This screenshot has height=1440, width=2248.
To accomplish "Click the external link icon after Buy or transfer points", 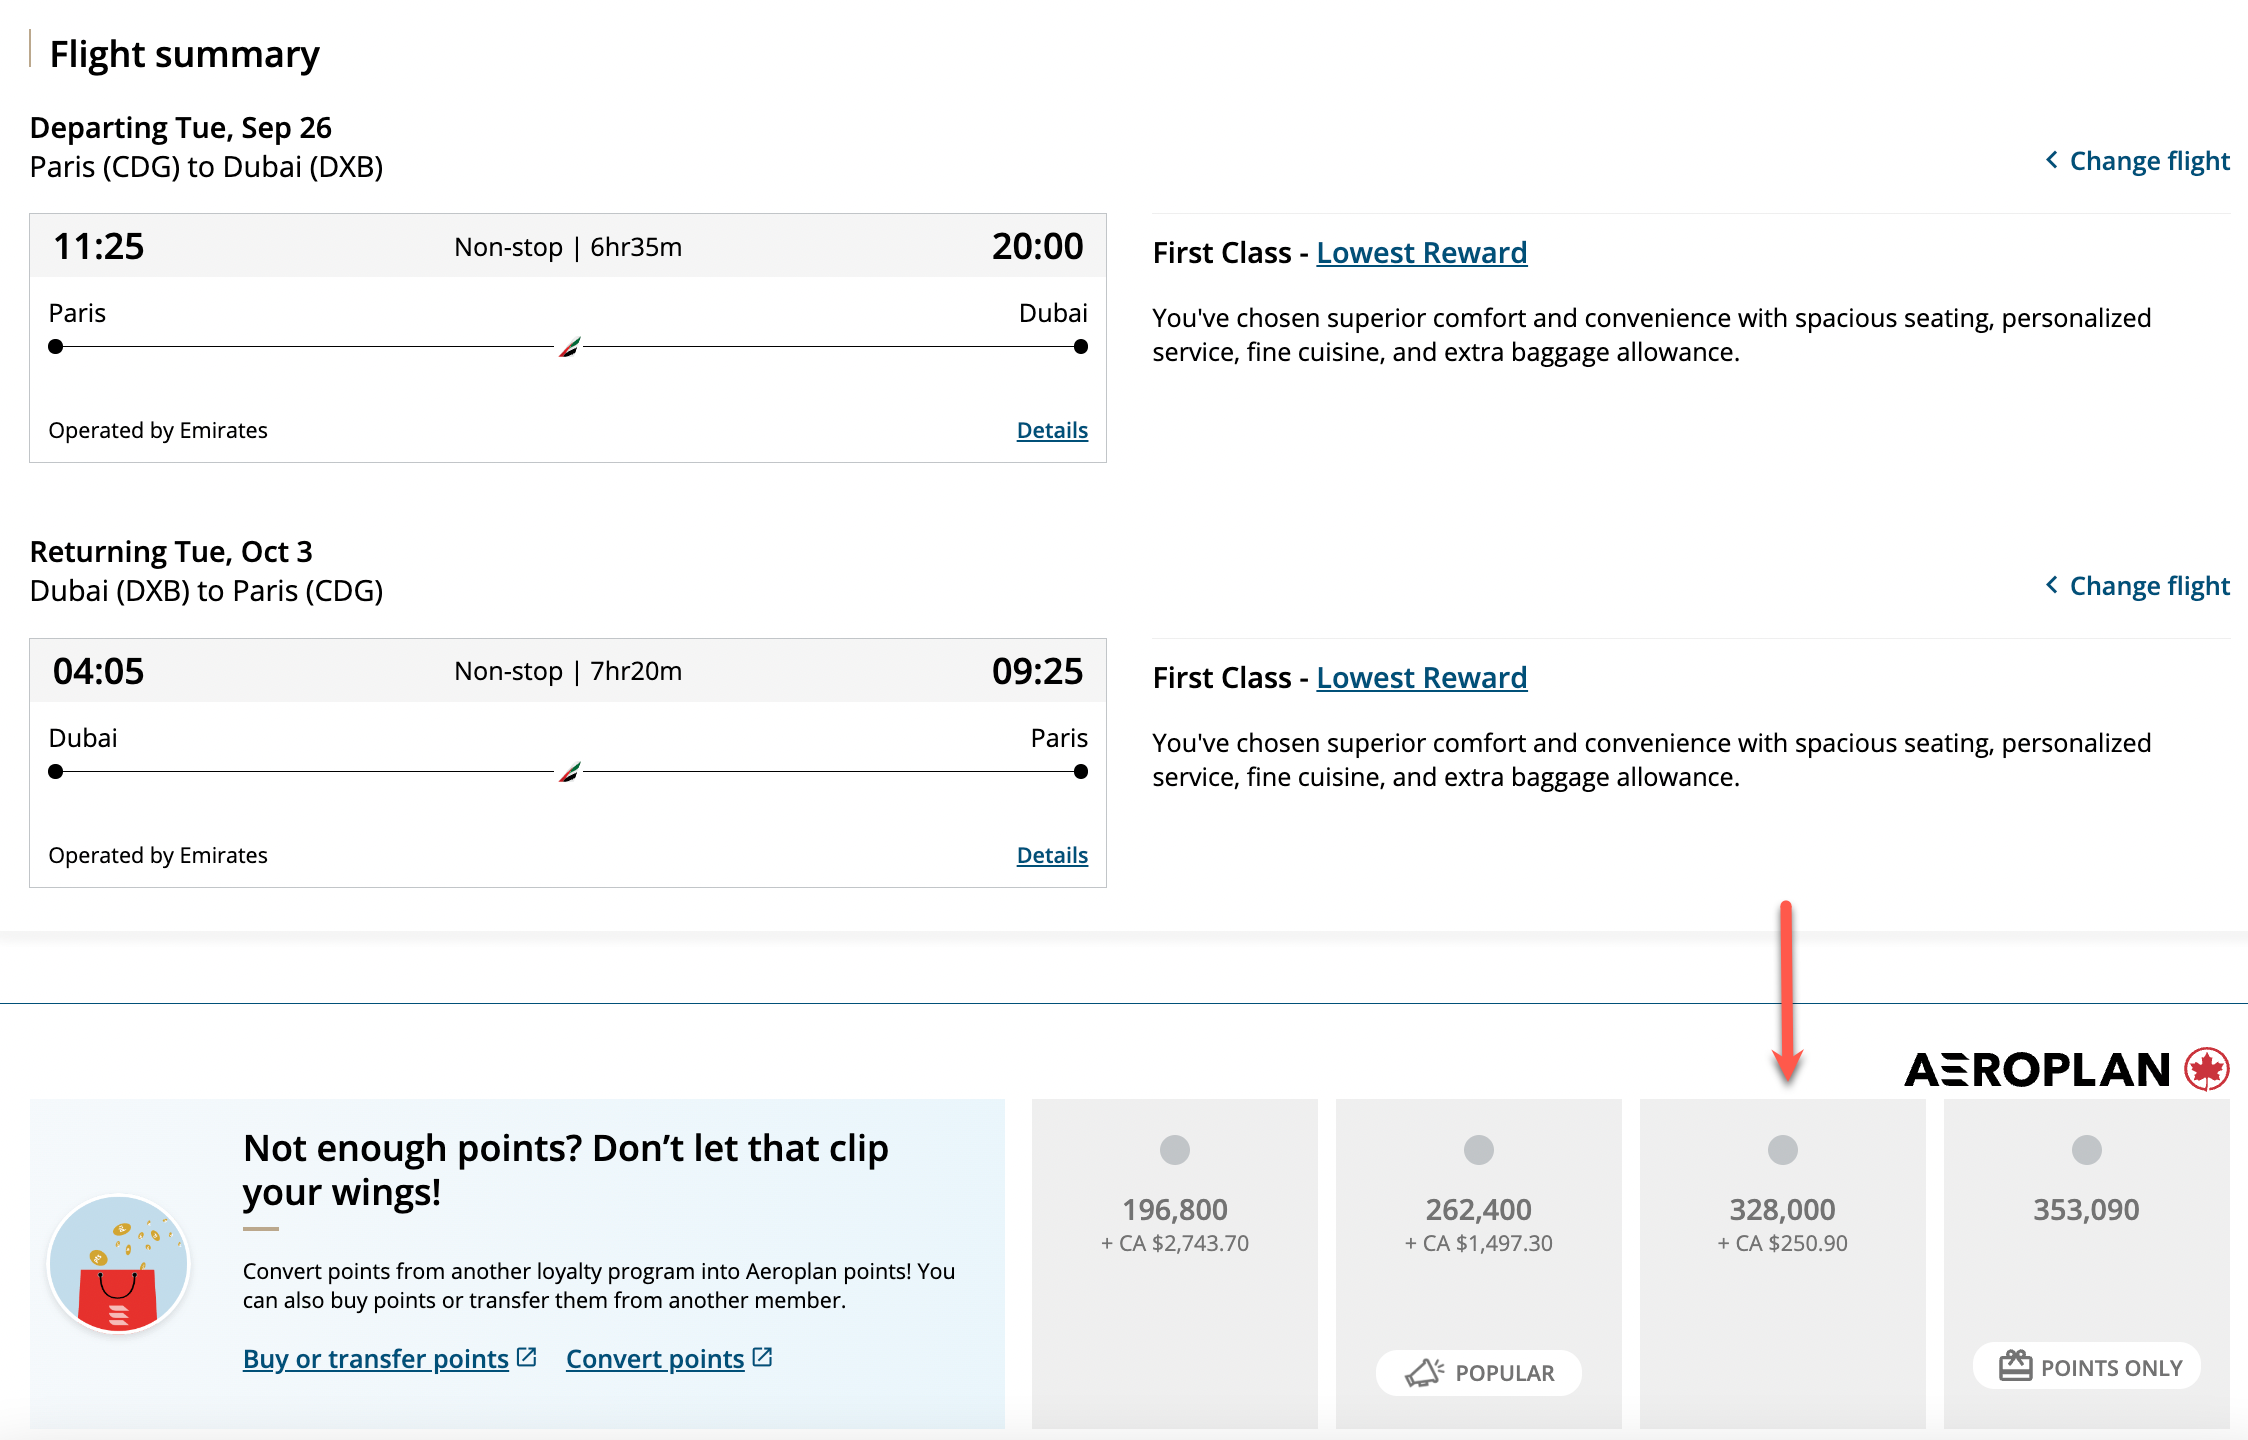I will pos(527,1357).
